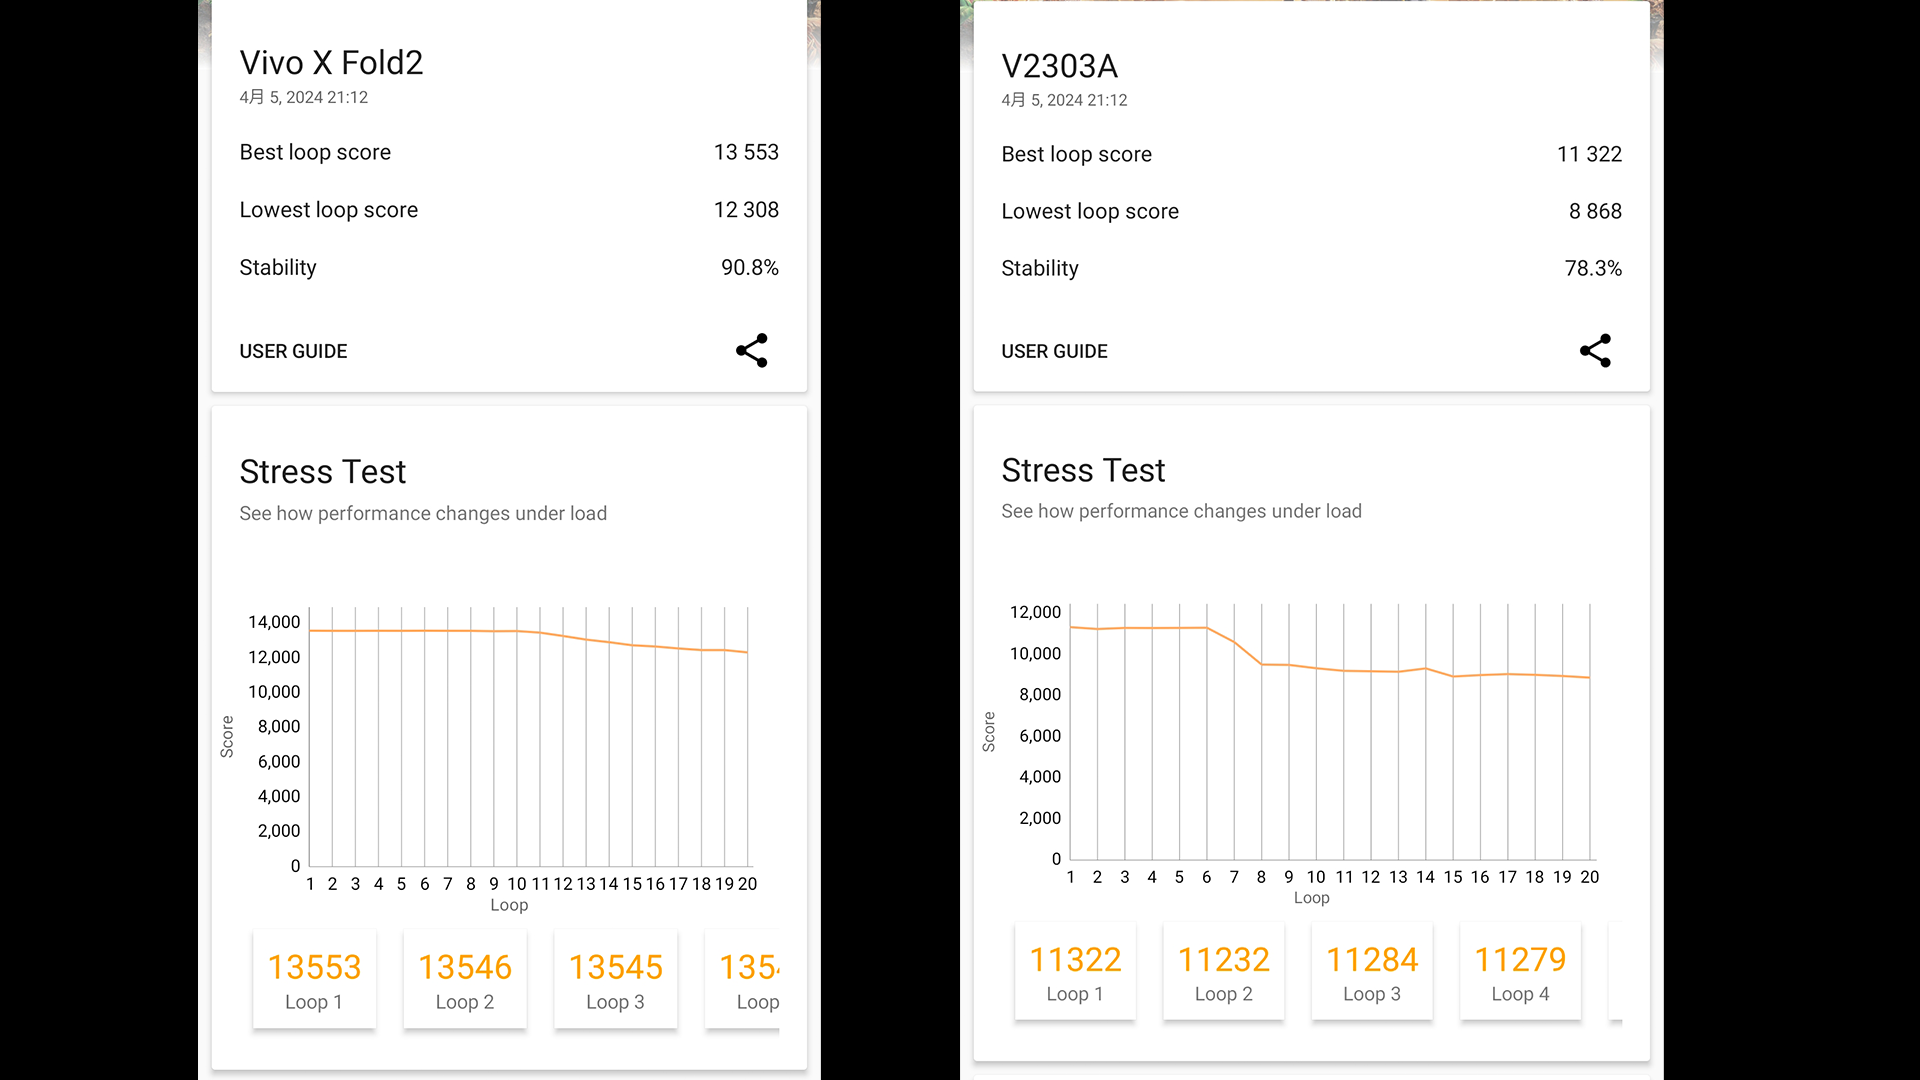The image size is (1920, 1080).
Task: Select Loop 4 score card showing 11279
Action: tap(1520, 972)
